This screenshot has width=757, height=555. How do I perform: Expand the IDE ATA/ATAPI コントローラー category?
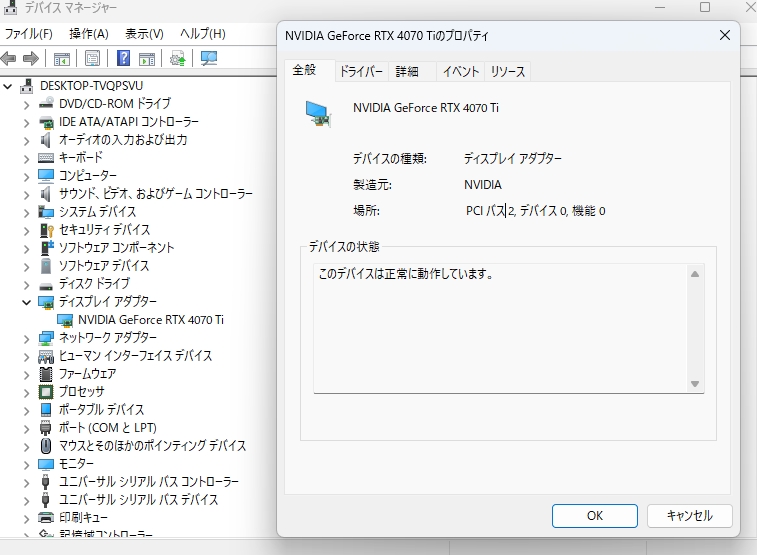tap(27, 123)
